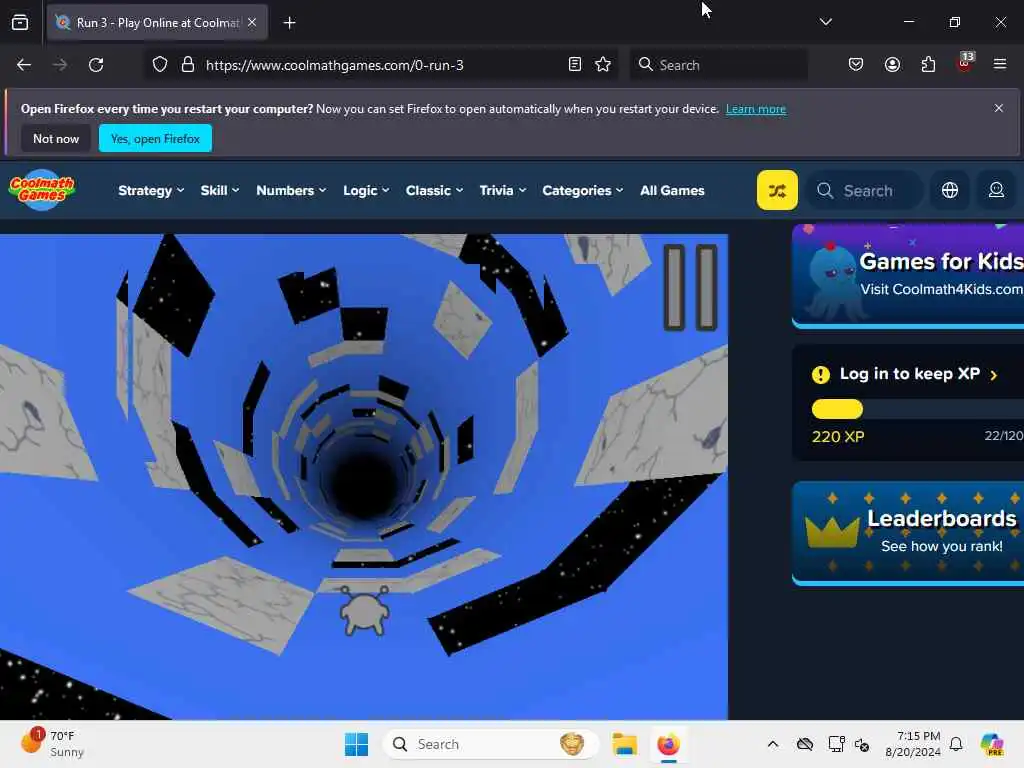Viewport: 1024px width, 768px height.
Task: Open the Extensions puzzle icon
Action: 928,65
